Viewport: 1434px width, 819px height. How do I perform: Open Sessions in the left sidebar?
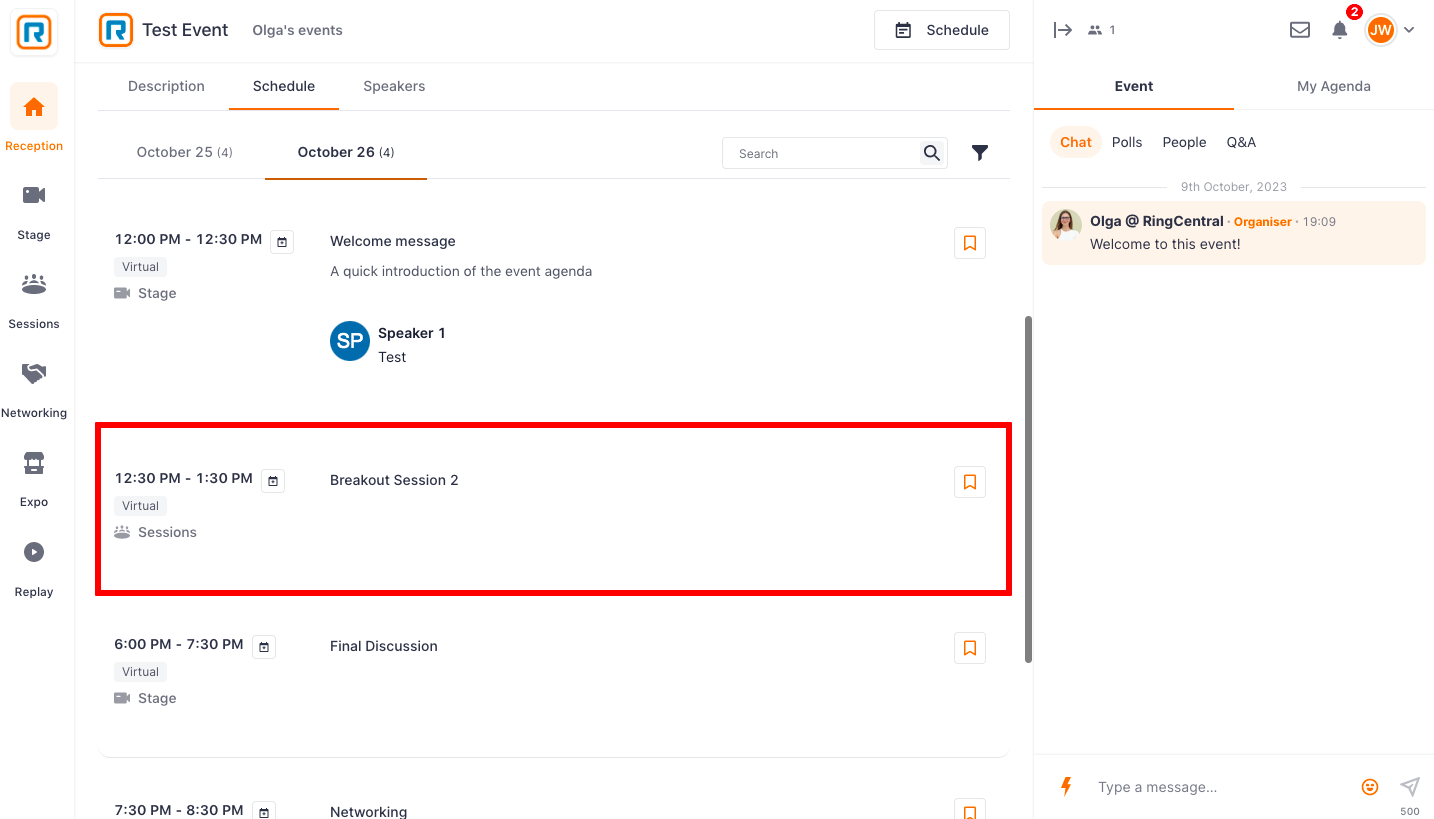click(34, 299)
